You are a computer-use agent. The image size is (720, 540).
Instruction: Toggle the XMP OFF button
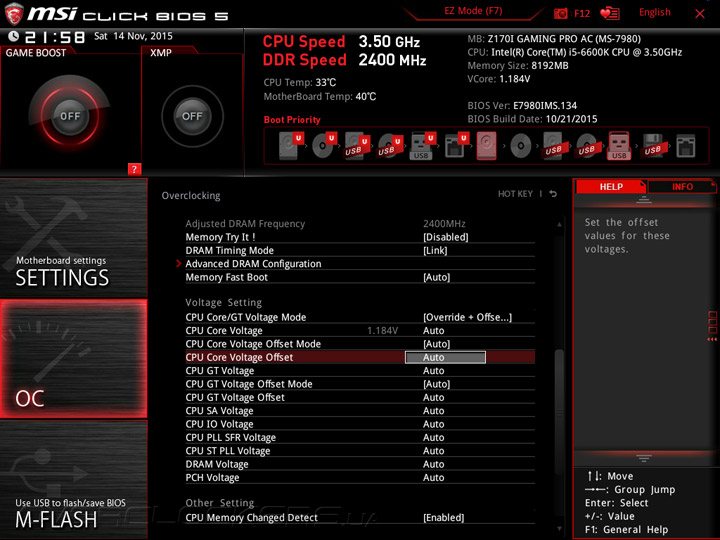point(192,116)
